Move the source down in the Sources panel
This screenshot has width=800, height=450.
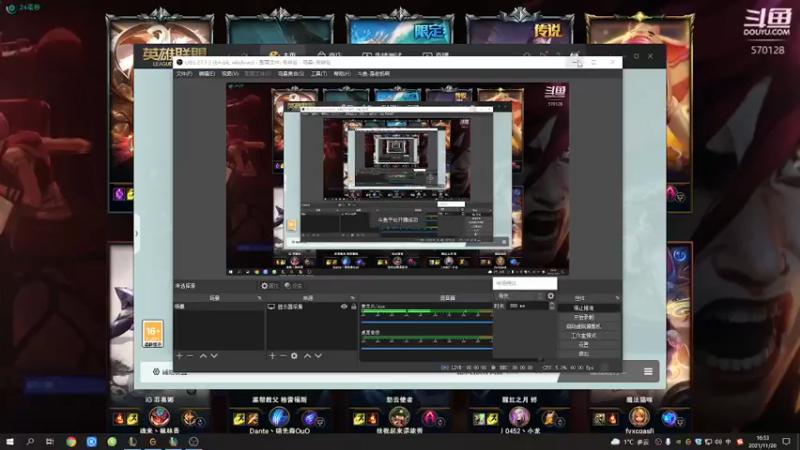(318, 356)
